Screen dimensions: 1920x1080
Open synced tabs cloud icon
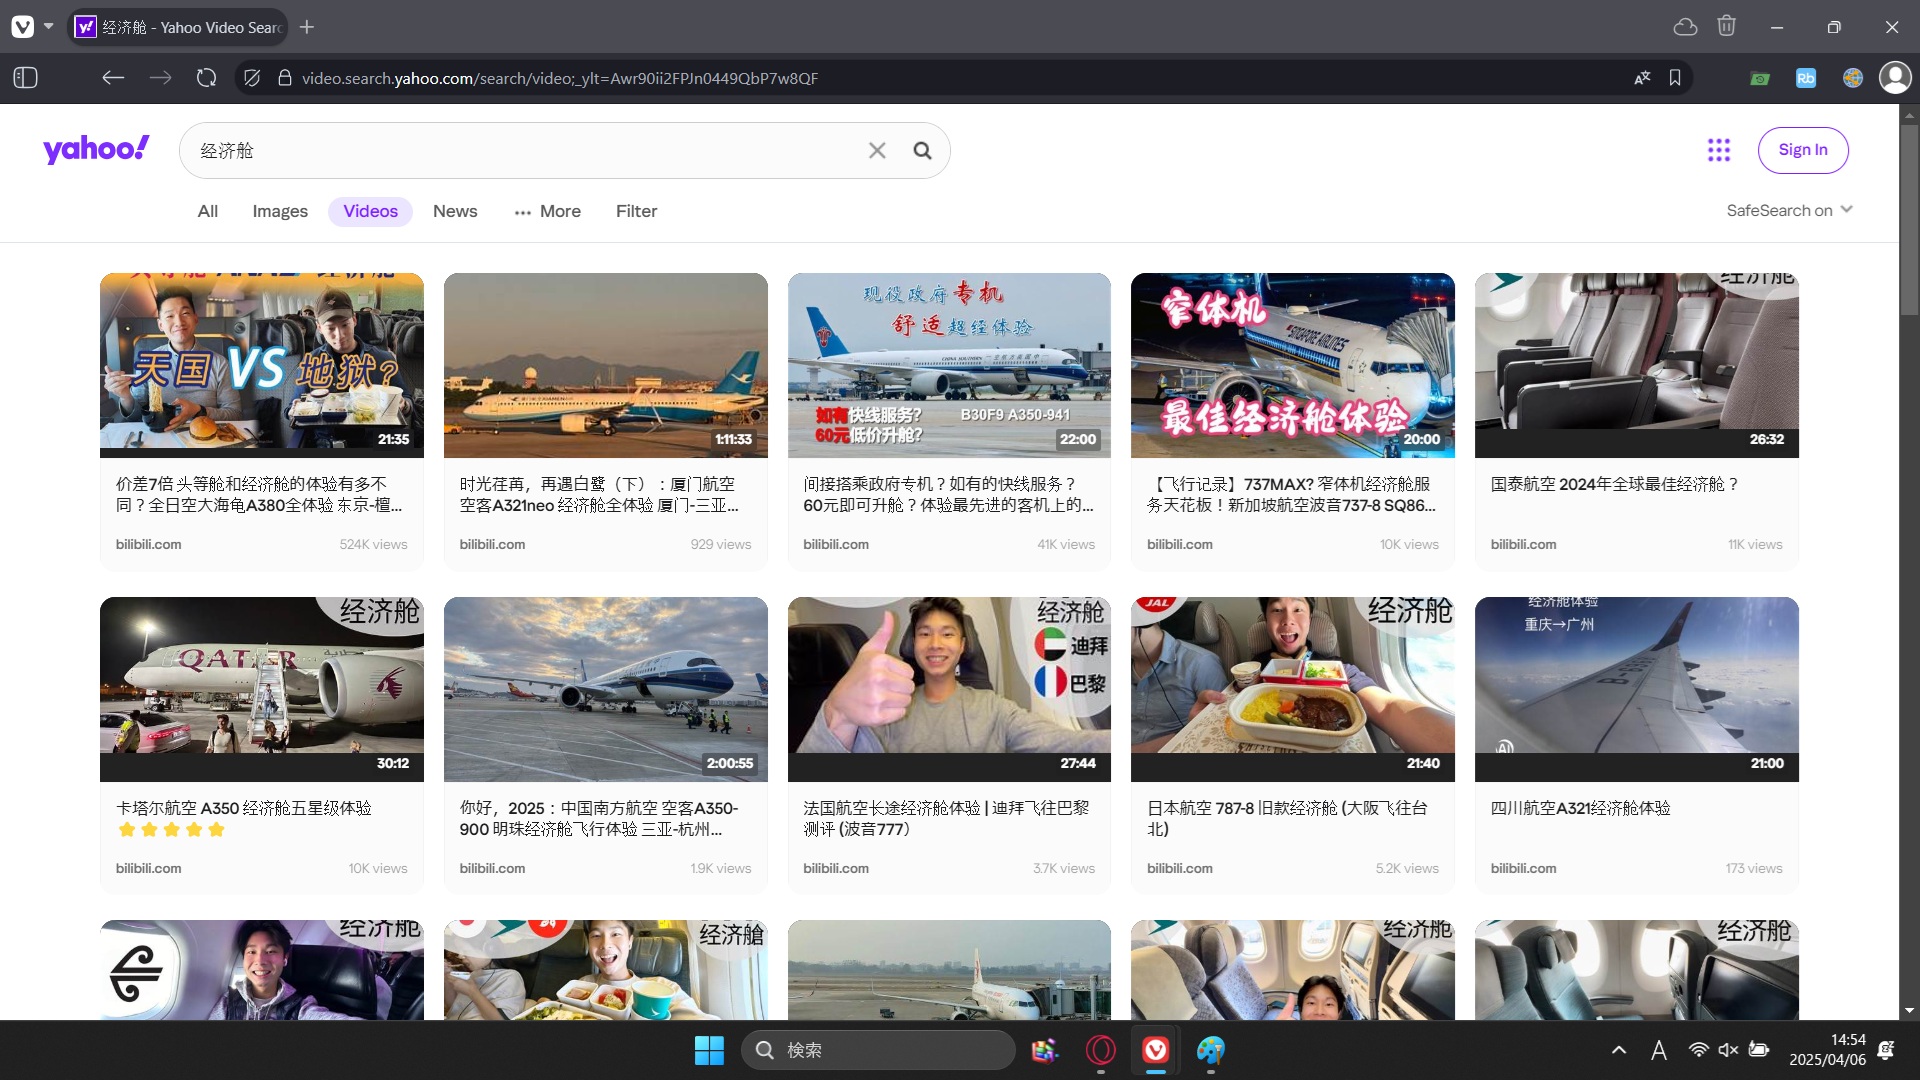click(x=1685, y=27)
